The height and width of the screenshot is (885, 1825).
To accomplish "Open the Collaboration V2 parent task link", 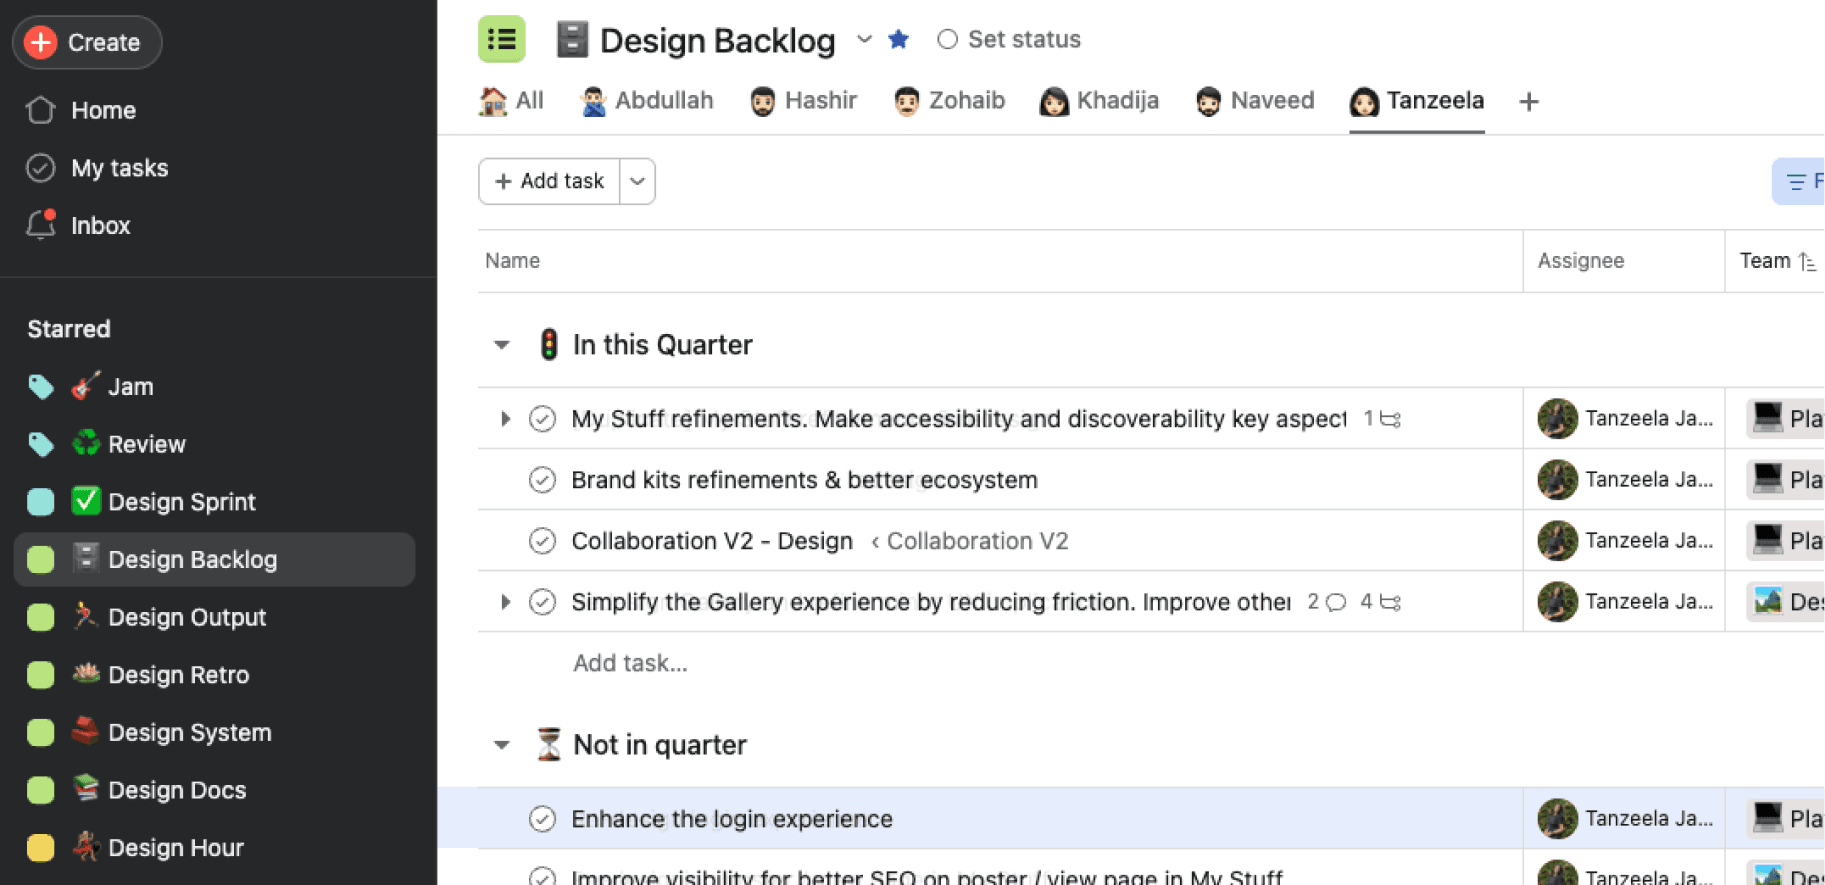I will (976, 541).
